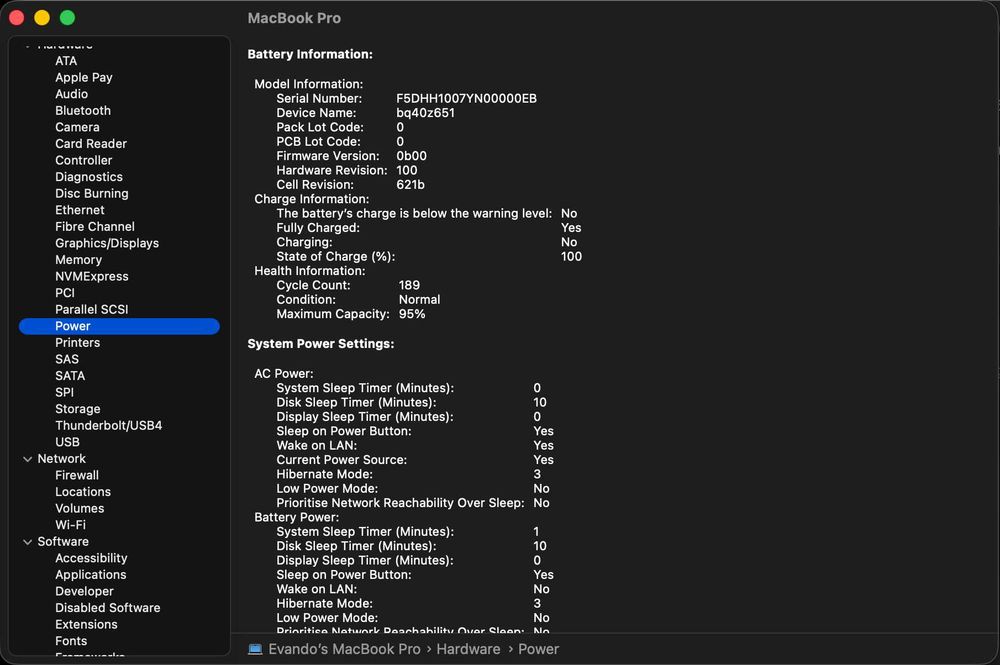
Task: Click the AC Power subheading
Action: (284, 374)
